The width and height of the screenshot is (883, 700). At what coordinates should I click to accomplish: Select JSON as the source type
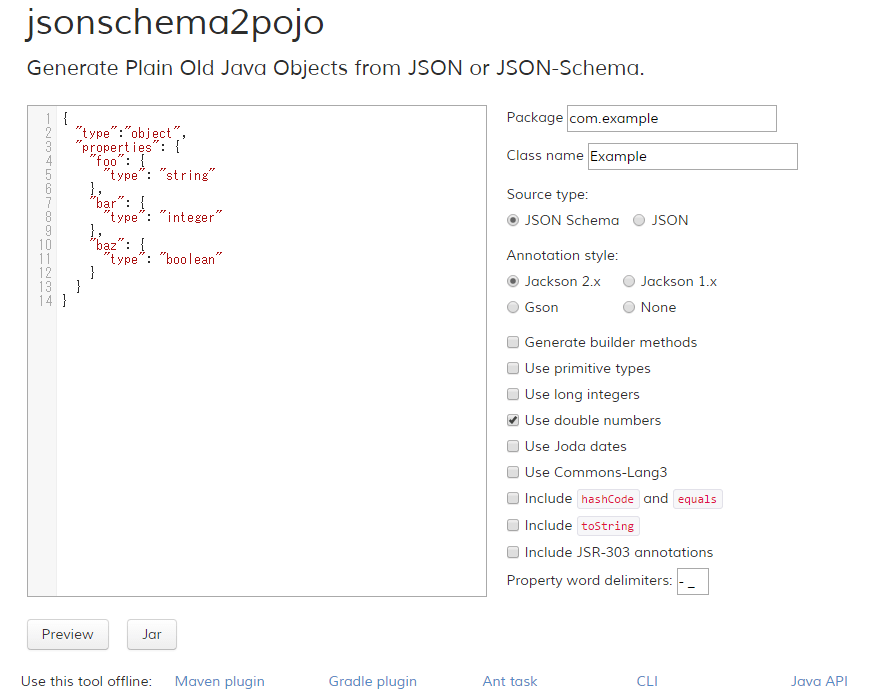tap(639, 220)
